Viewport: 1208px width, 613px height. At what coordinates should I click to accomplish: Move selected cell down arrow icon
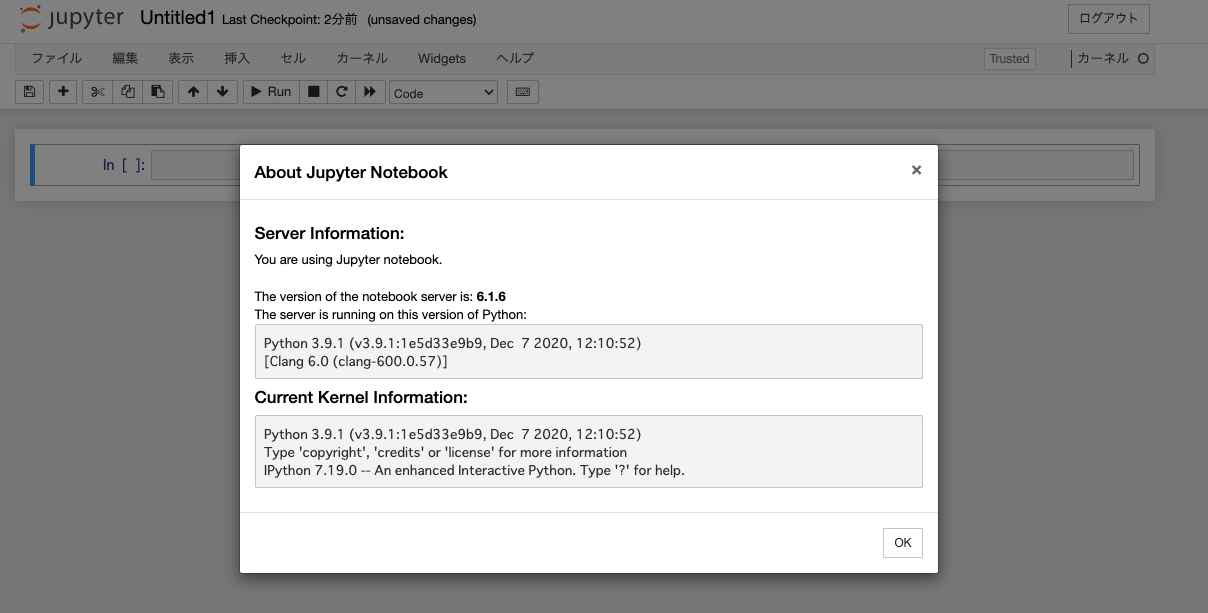222,92
